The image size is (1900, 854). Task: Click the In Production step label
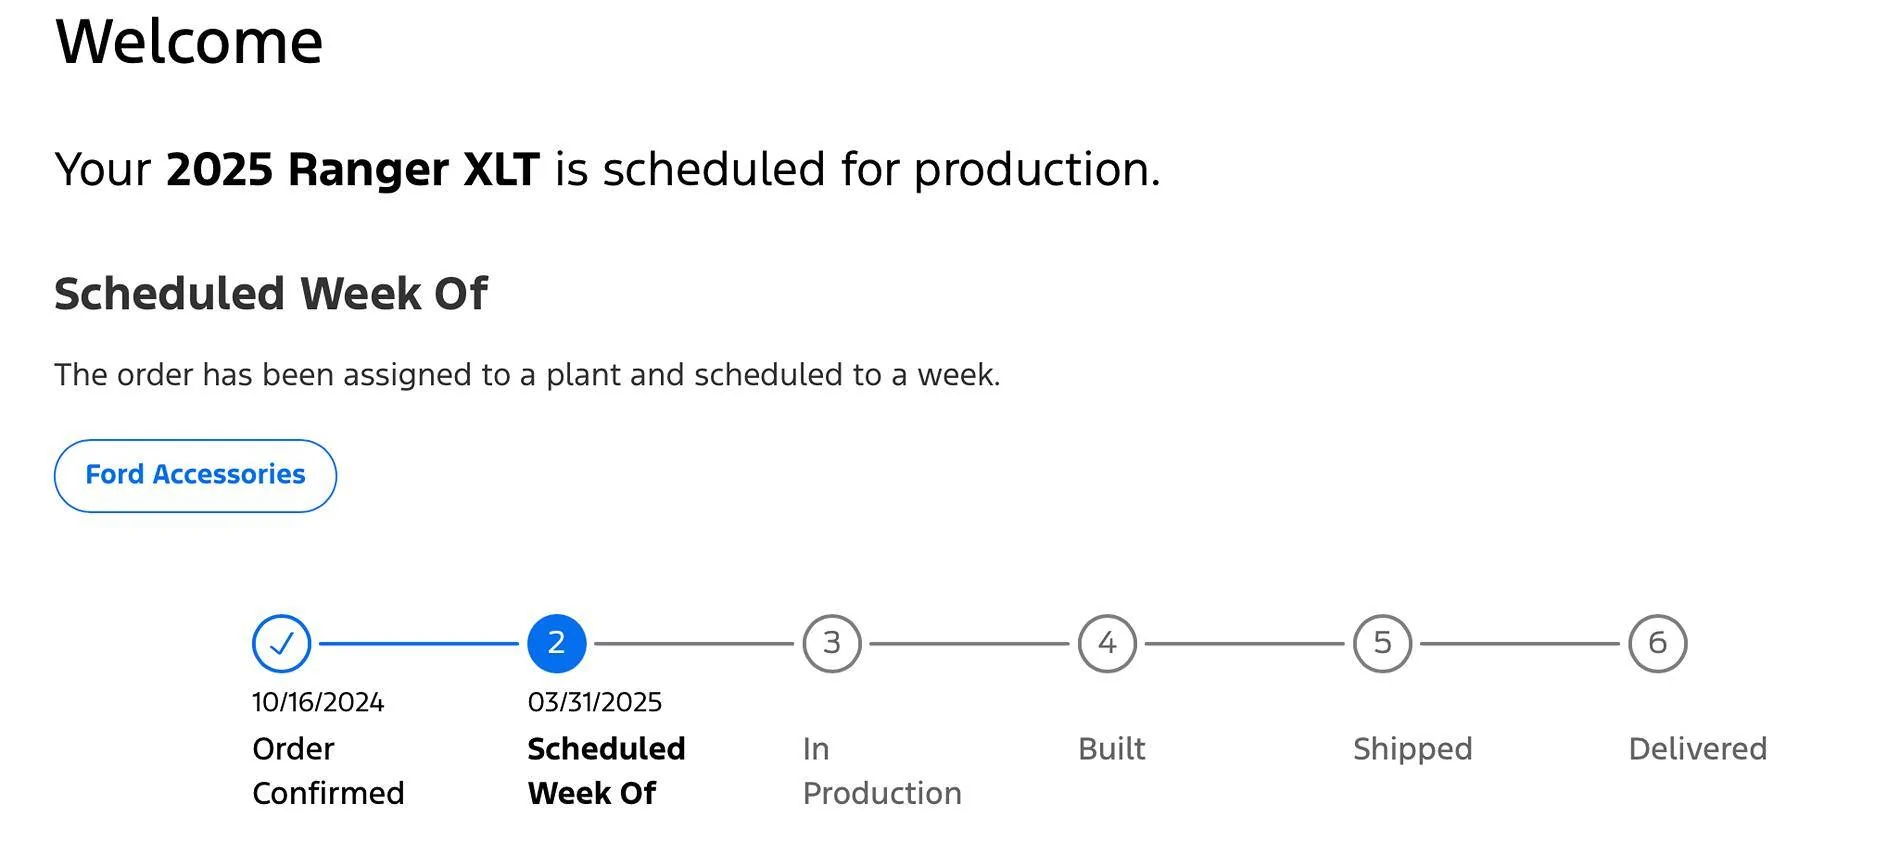click(882, 771)
